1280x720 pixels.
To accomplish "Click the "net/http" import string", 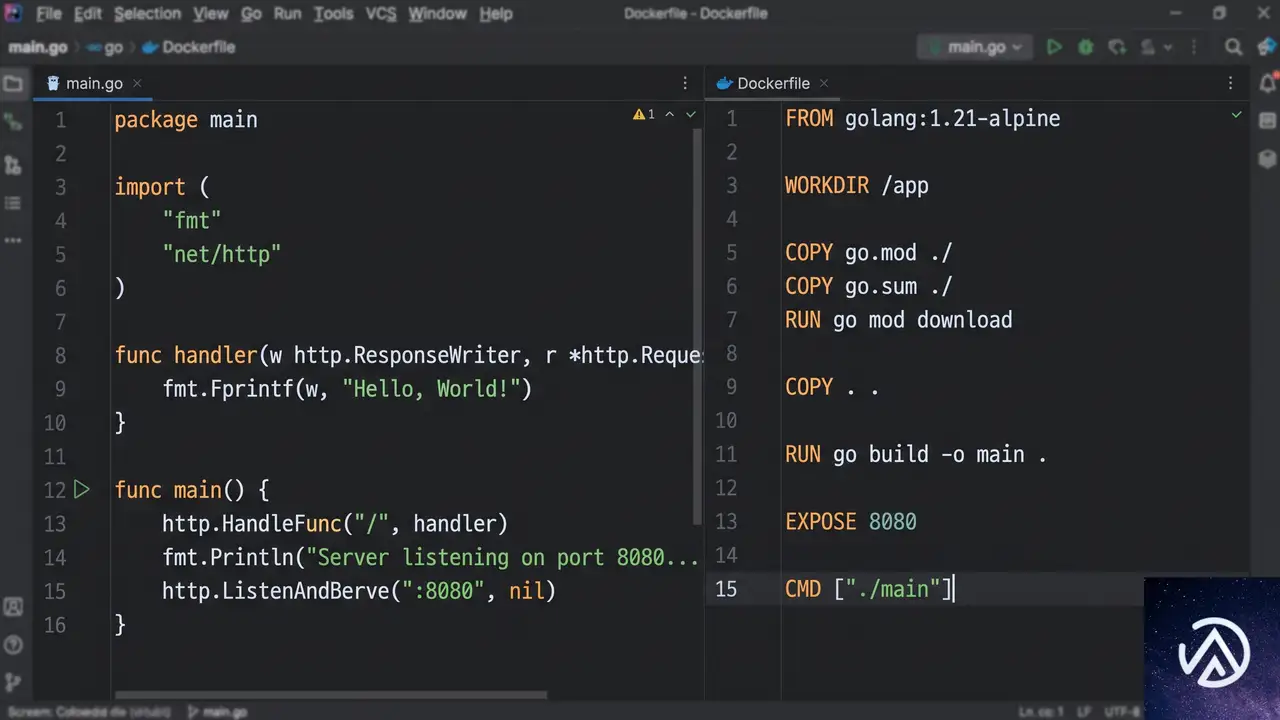I will (x=222, y=254).
